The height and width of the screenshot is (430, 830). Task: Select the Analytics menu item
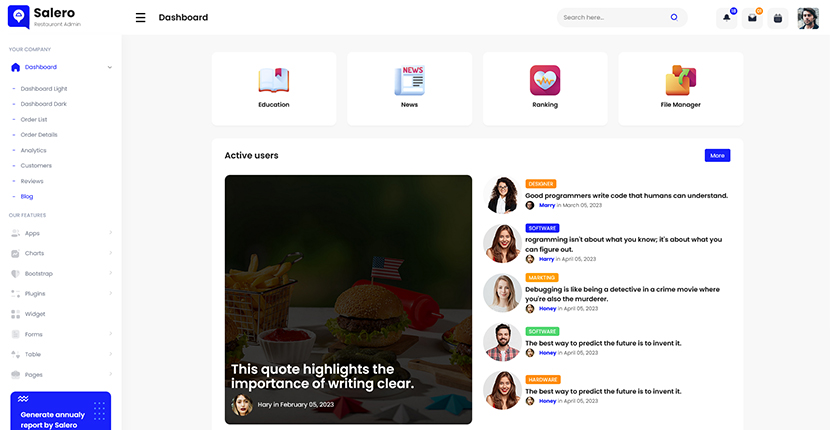33,150
